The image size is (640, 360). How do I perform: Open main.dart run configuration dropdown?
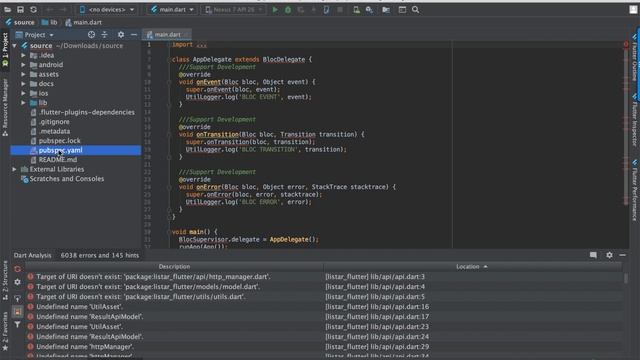click(x=172, y=9)
